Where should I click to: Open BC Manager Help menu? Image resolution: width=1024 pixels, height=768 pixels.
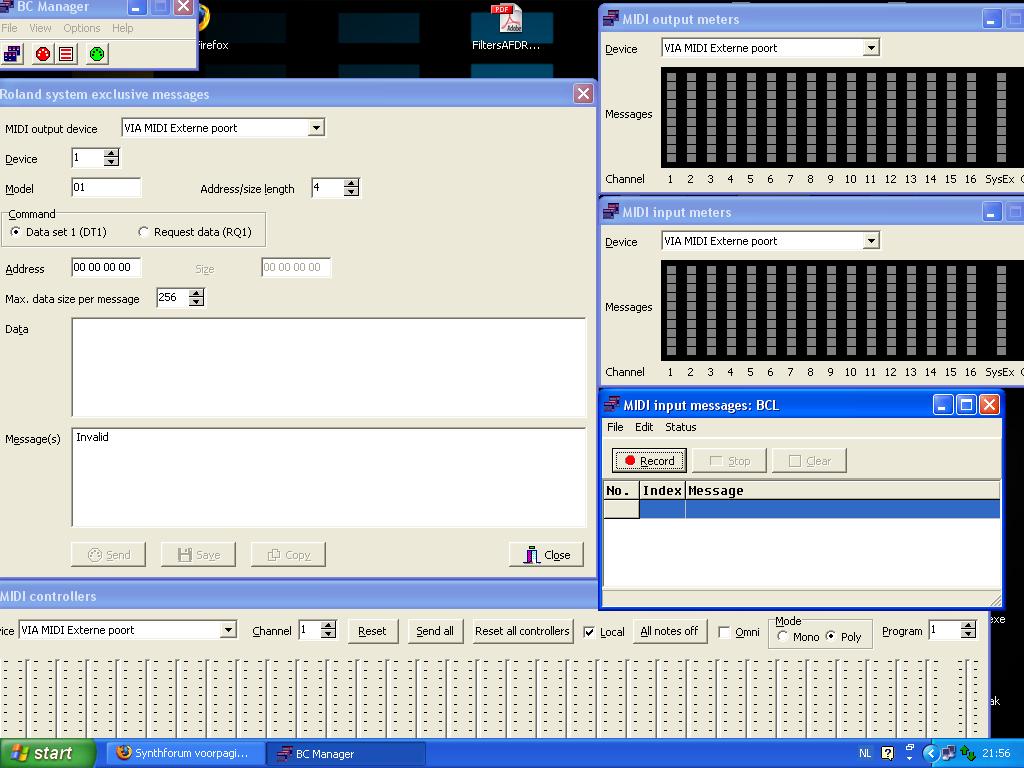(122, 28)
